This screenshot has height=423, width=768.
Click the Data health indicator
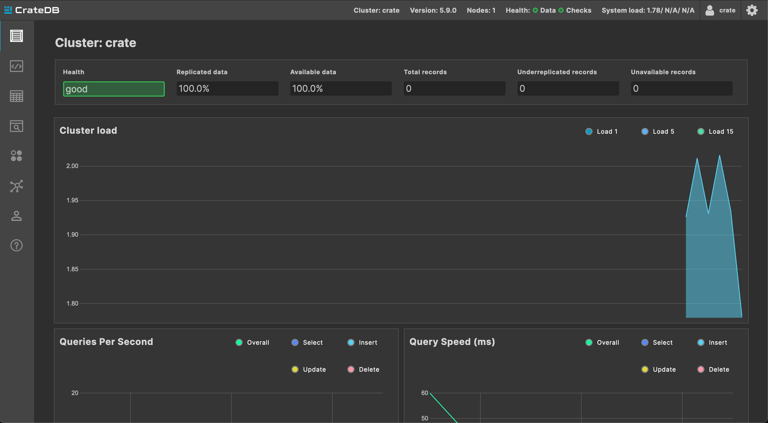click(x=544, y=10)
